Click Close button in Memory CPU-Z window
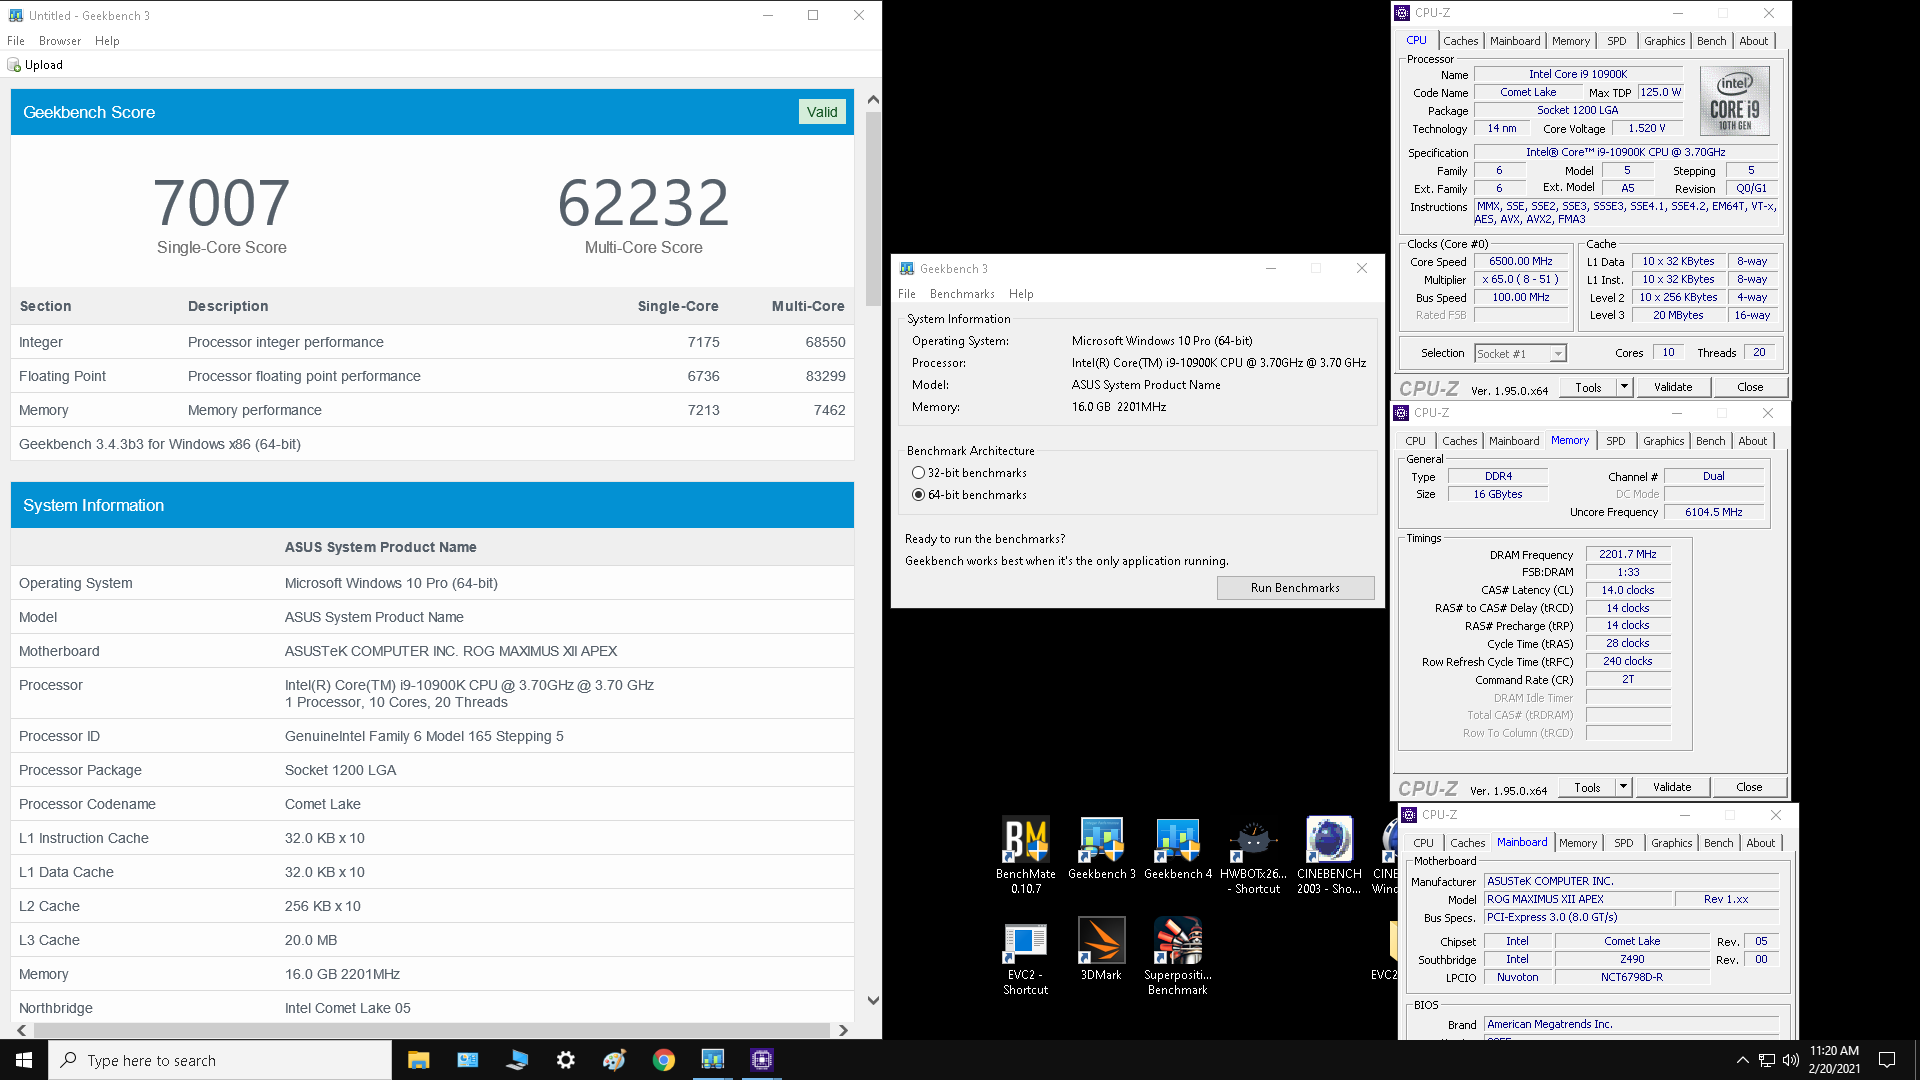 point(1749,787)
